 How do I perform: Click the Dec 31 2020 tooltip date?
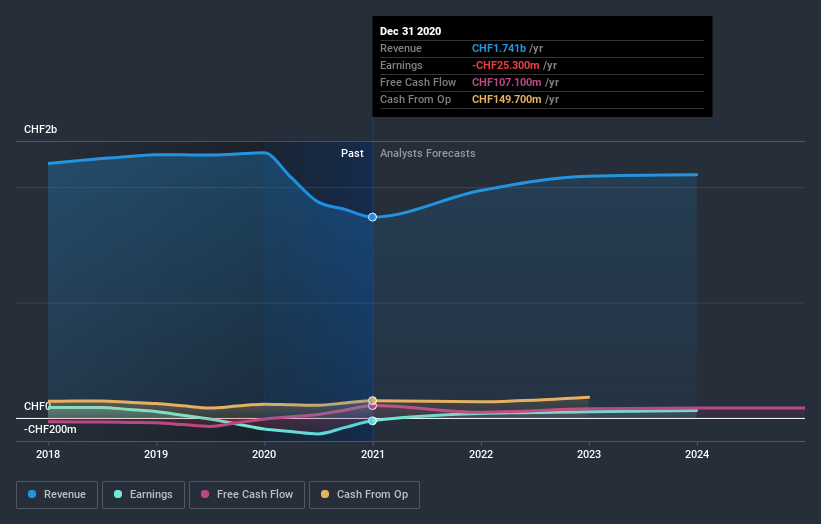410,31
